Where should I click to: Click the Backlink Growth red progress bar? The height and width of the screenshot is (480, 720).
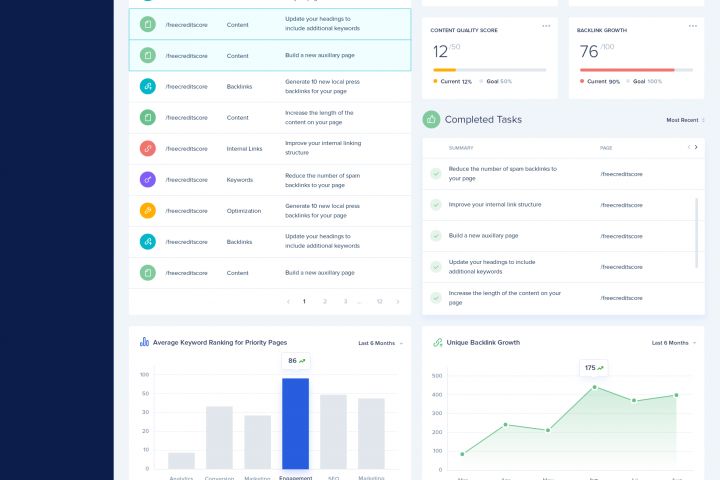click(x=627, y=70)
